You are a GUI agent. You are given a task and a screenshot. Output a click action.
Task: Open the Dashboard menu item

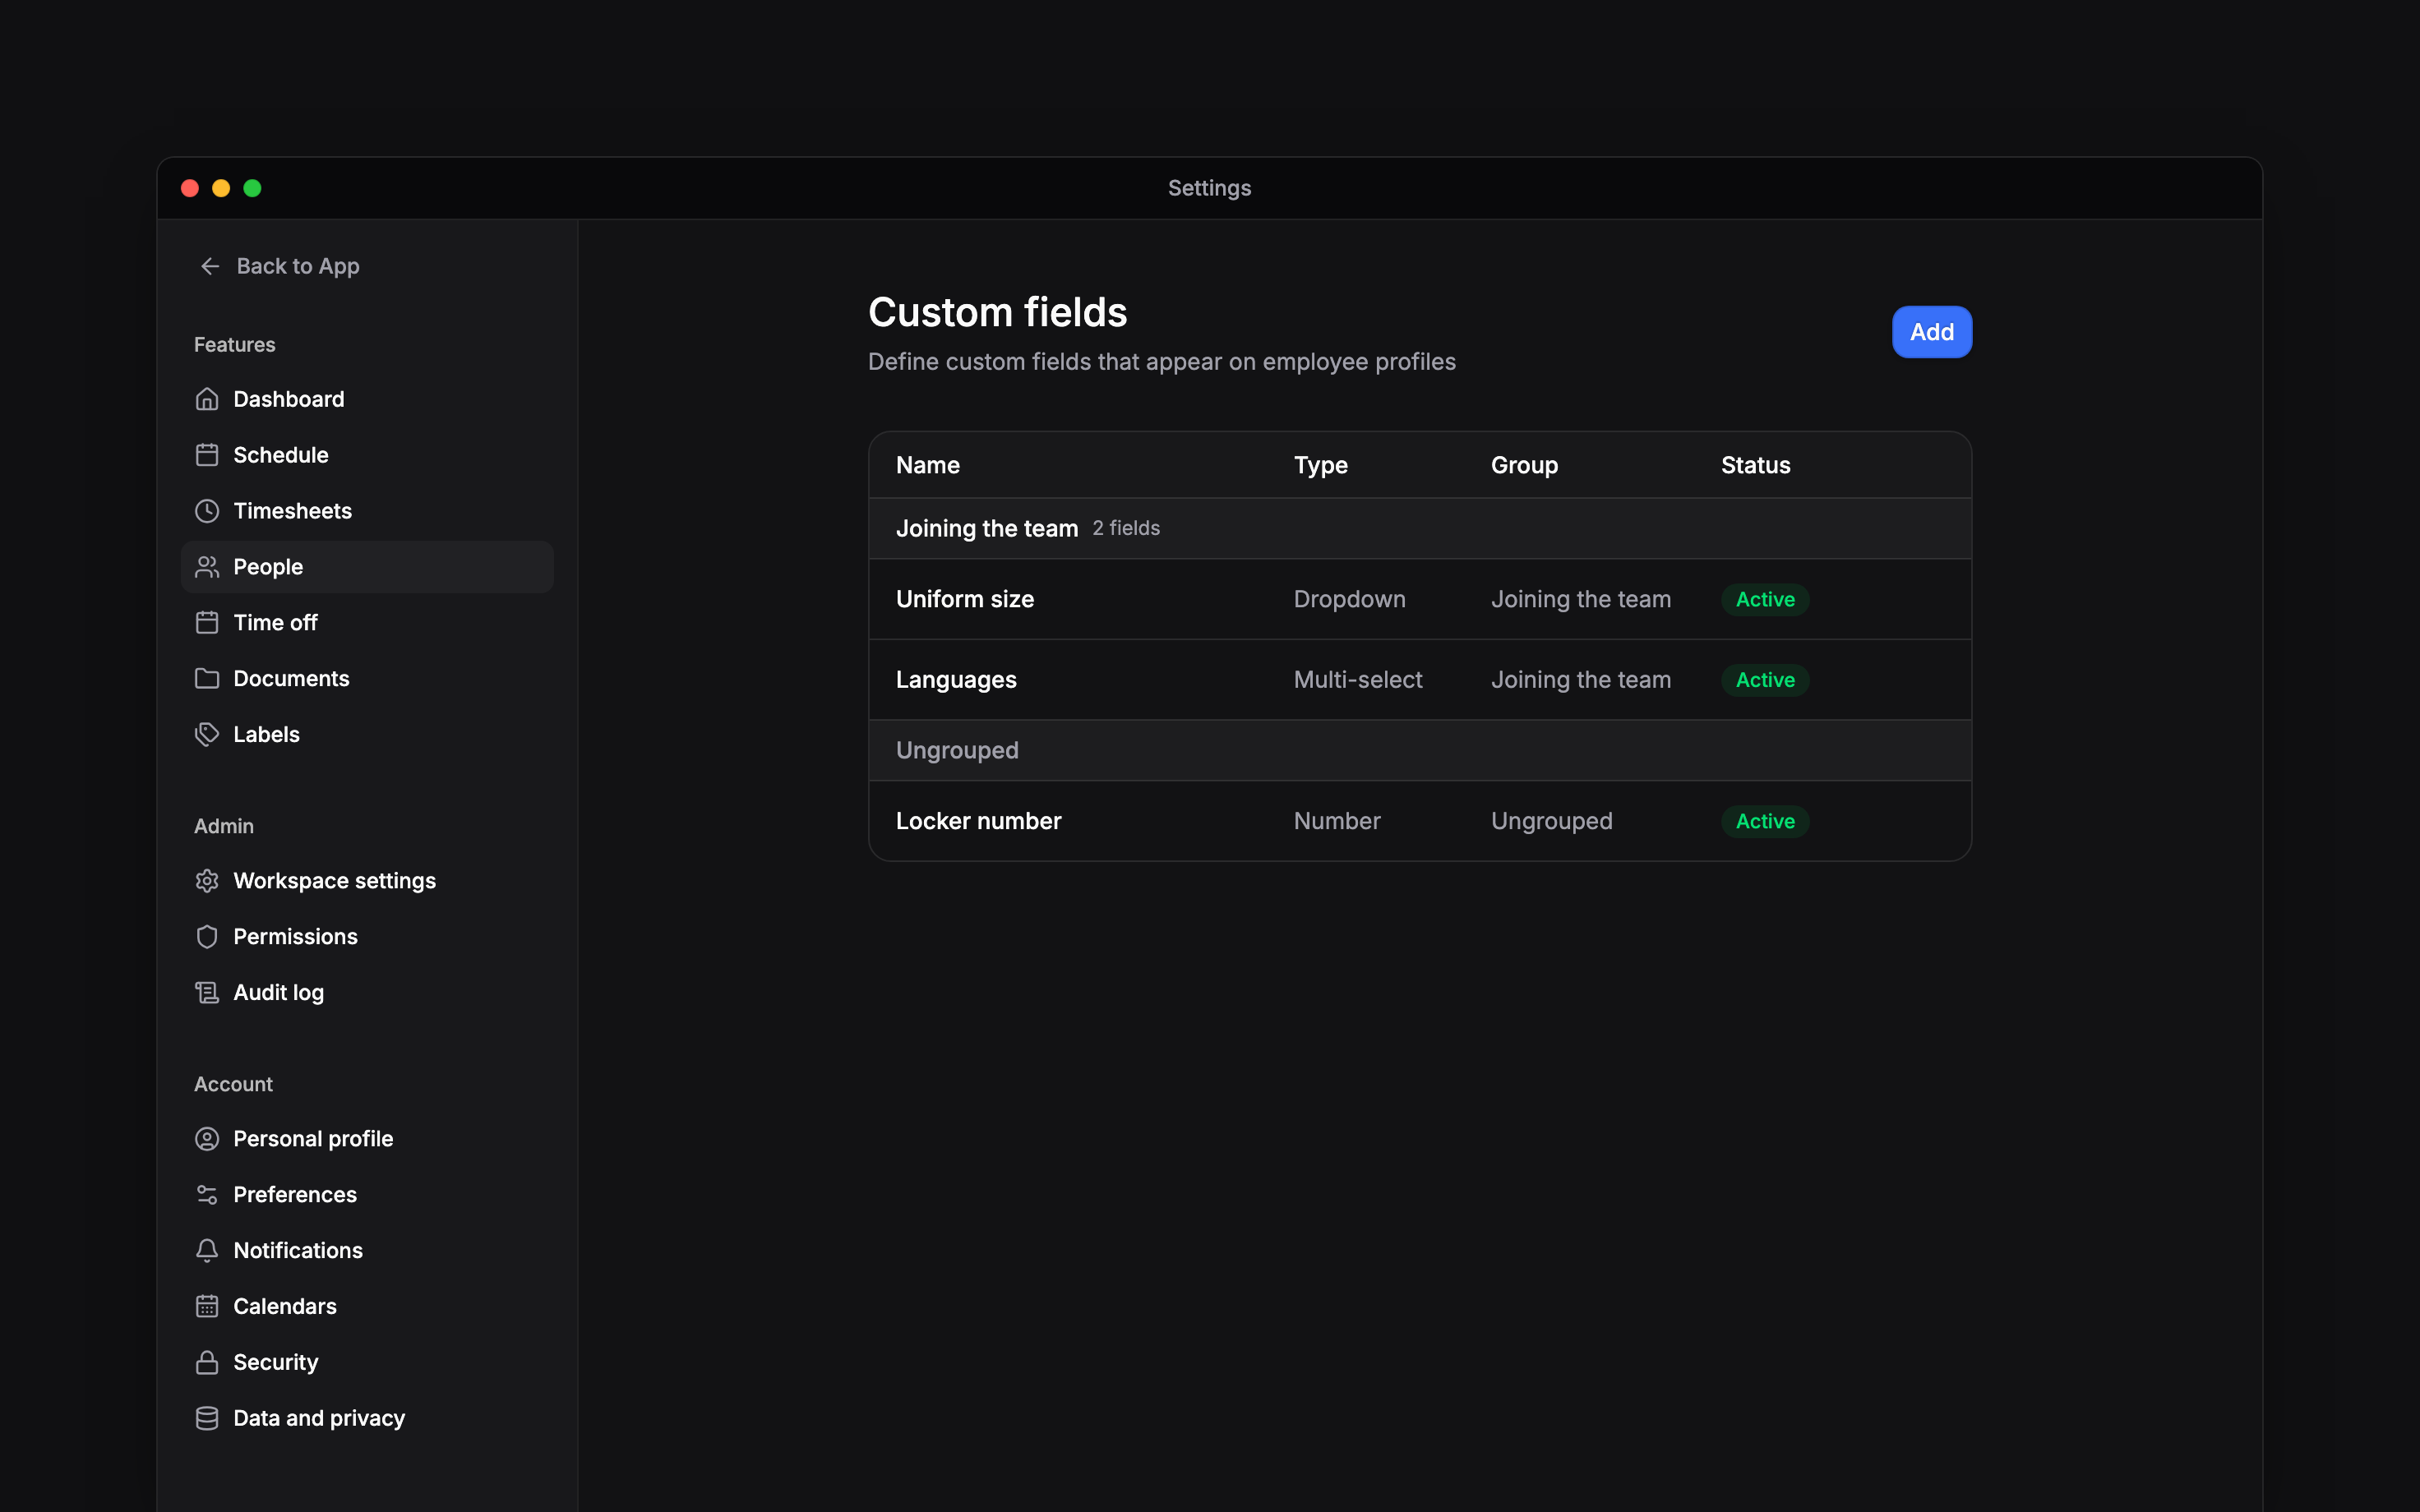pyautogui.click(x=367, y=399)
